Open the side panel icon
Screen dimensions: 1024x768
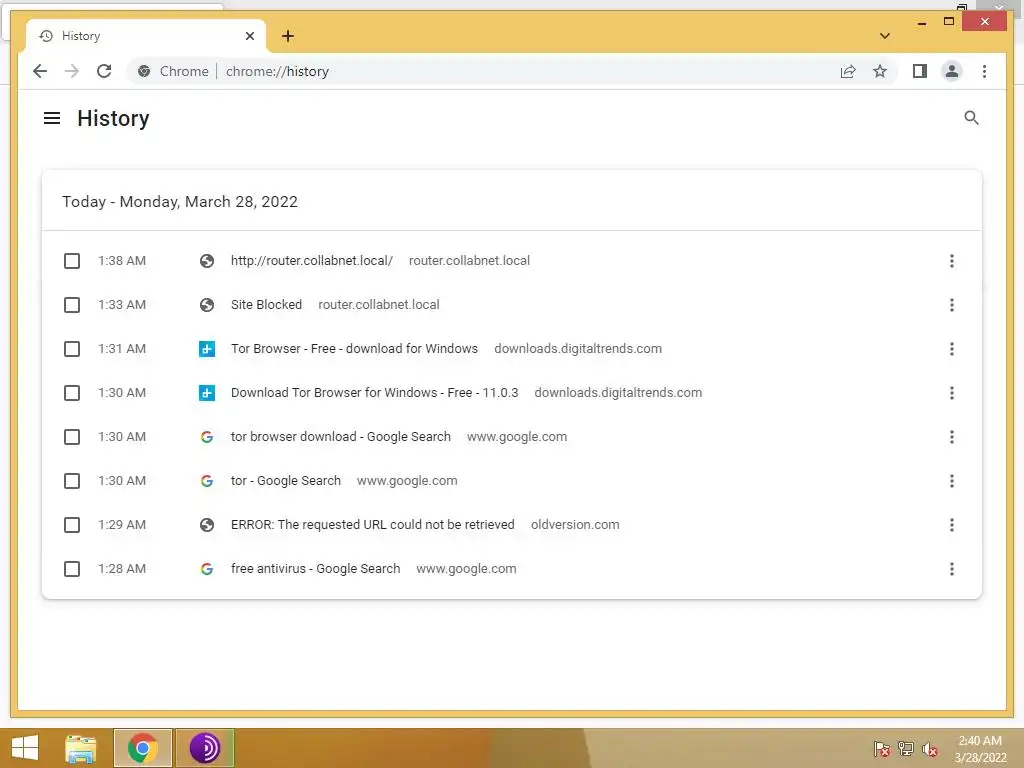coord(920,71)
